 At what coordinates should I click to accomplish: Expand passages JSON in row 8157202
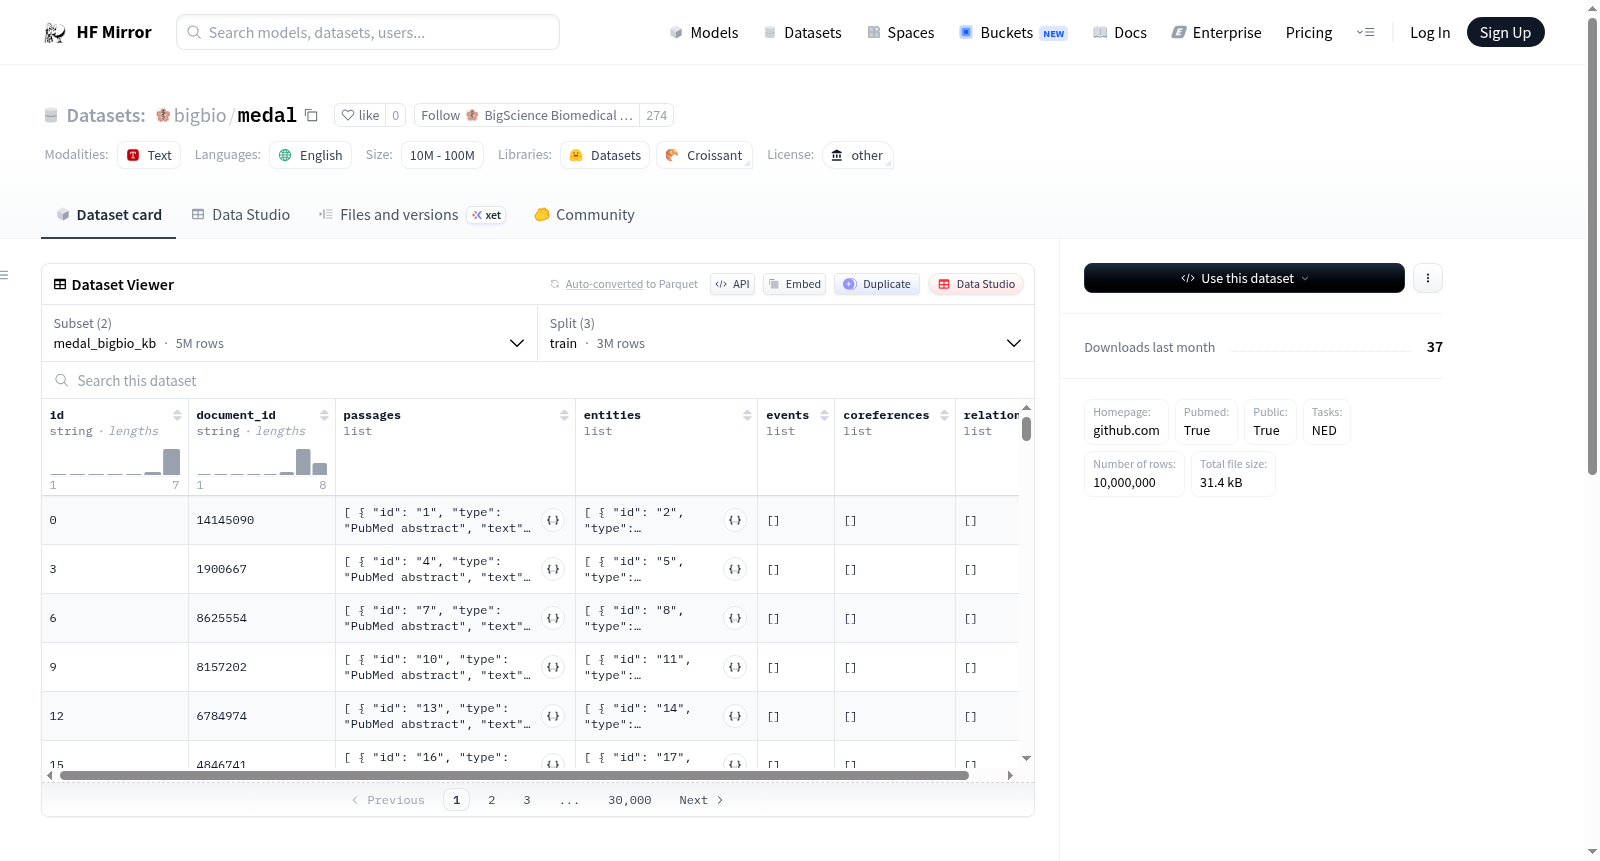point(553,667)
